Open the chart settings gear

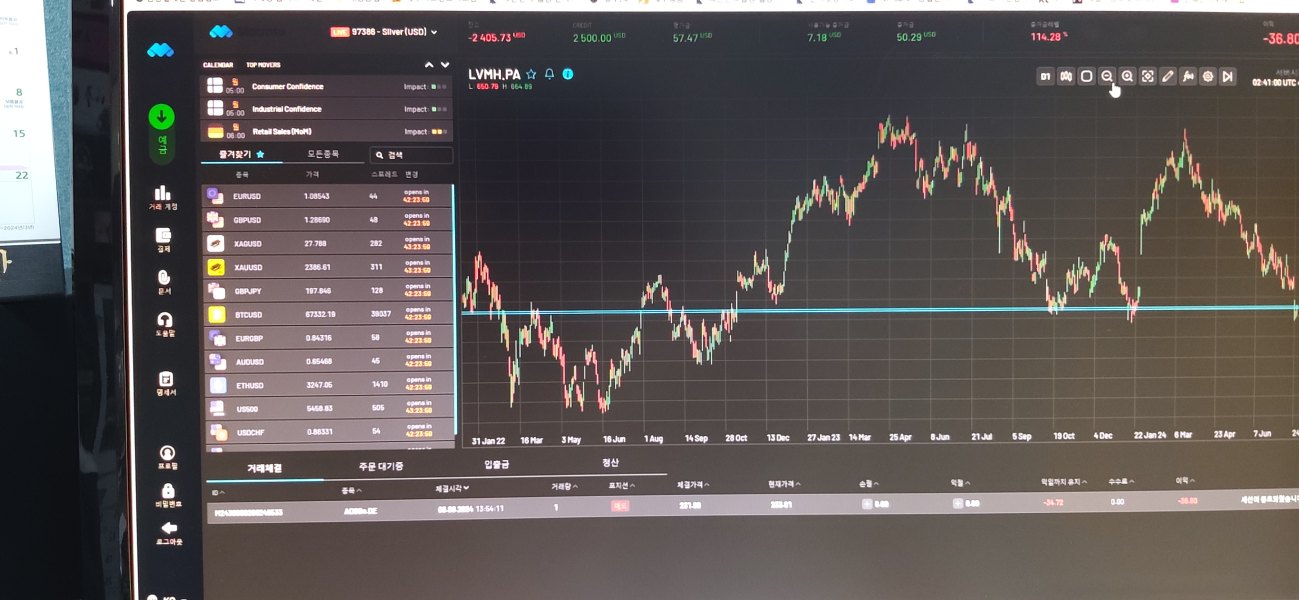coord(1208,76)
